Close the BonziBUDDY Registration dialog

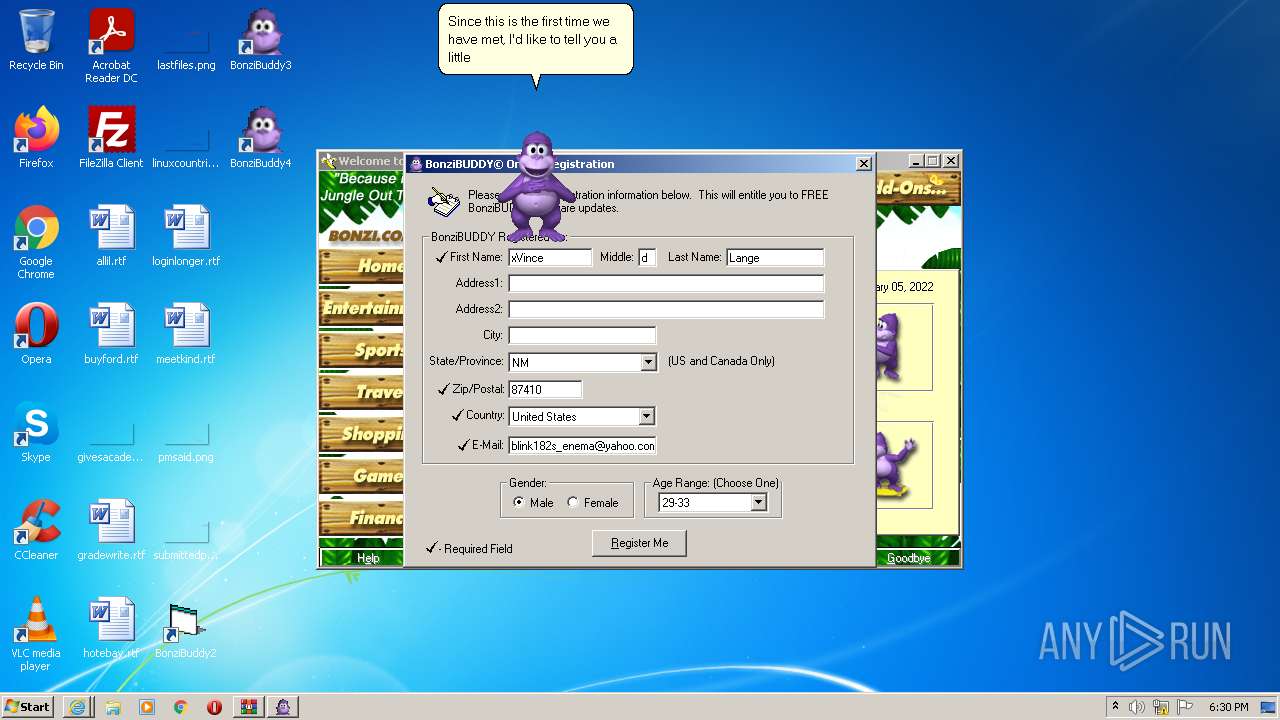[864, 164]
